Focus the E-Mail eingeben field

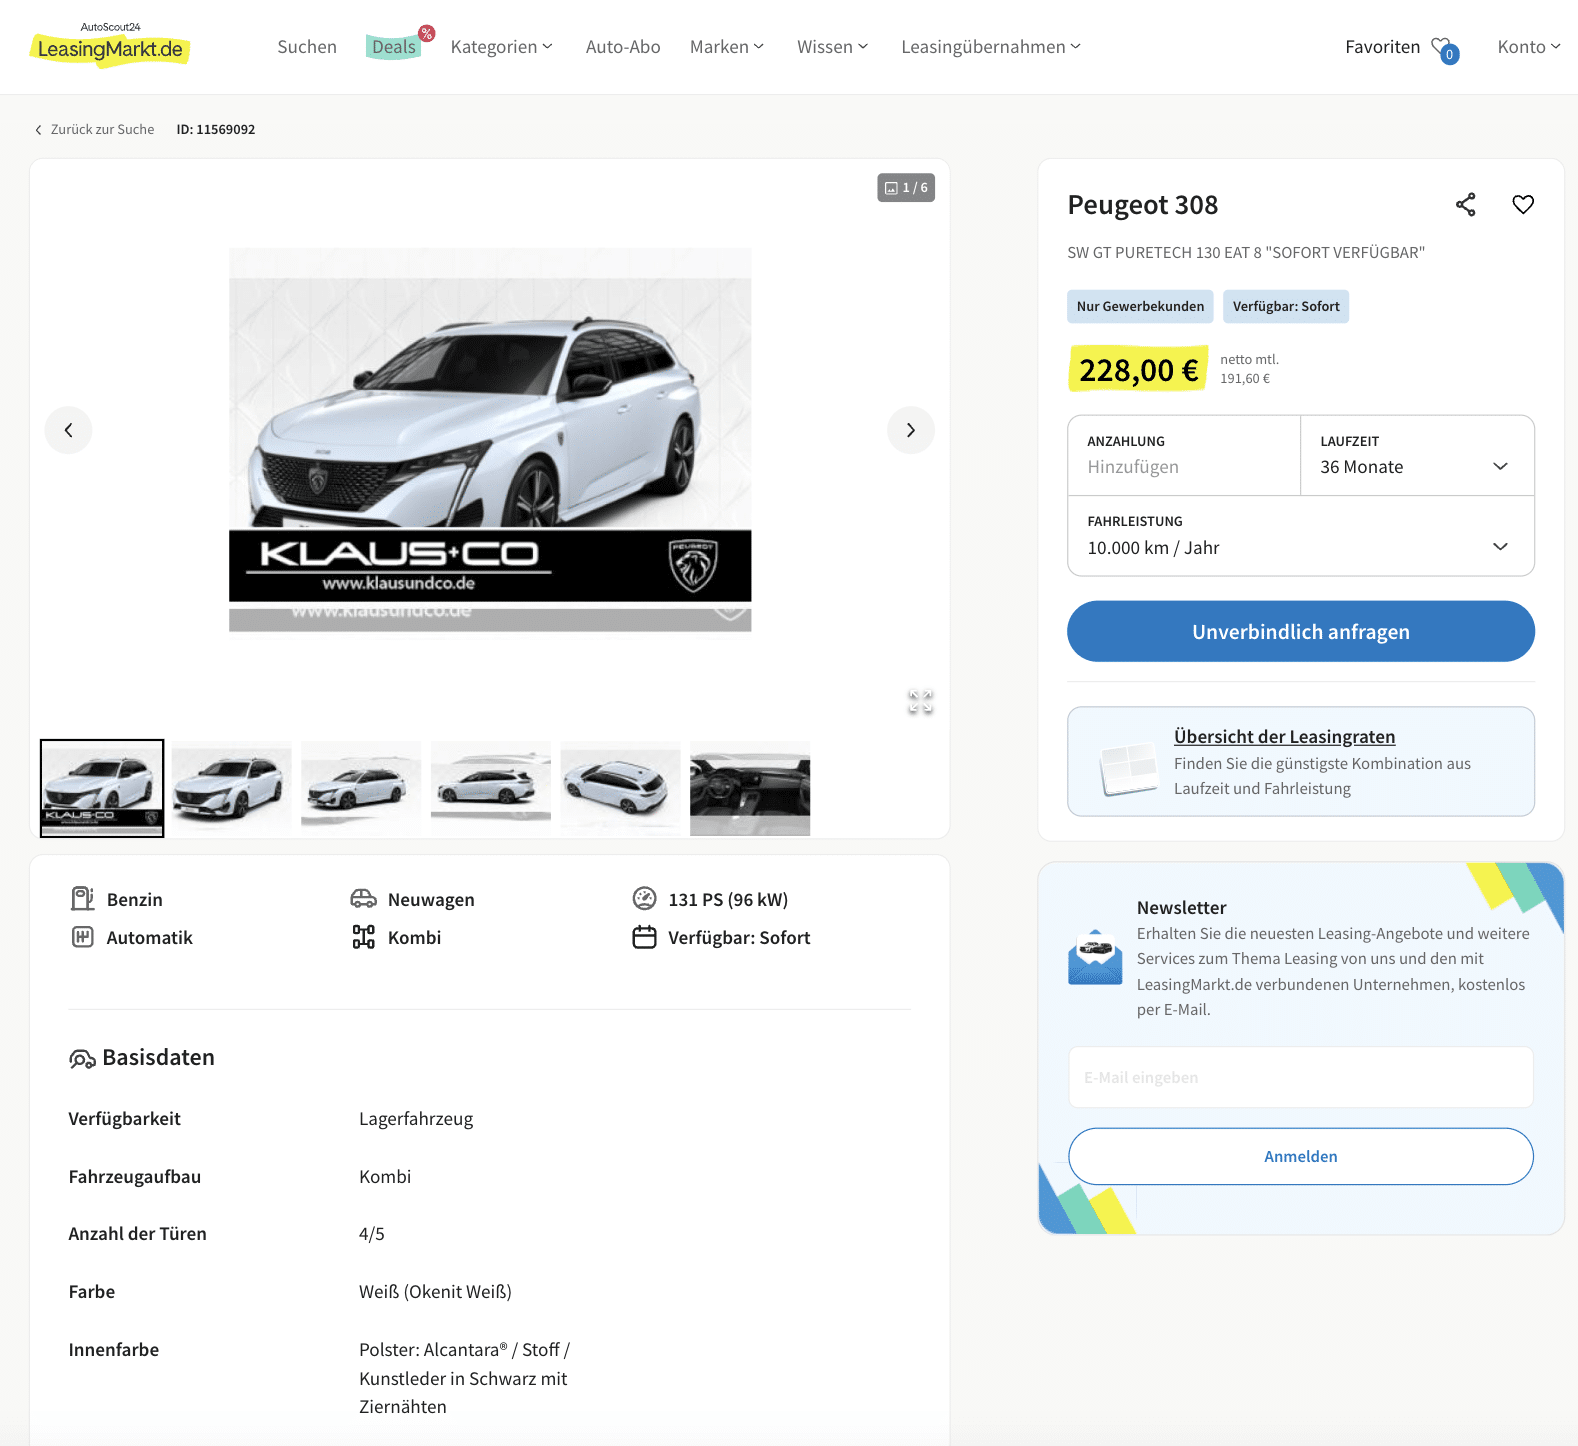pos(1301,1077)
